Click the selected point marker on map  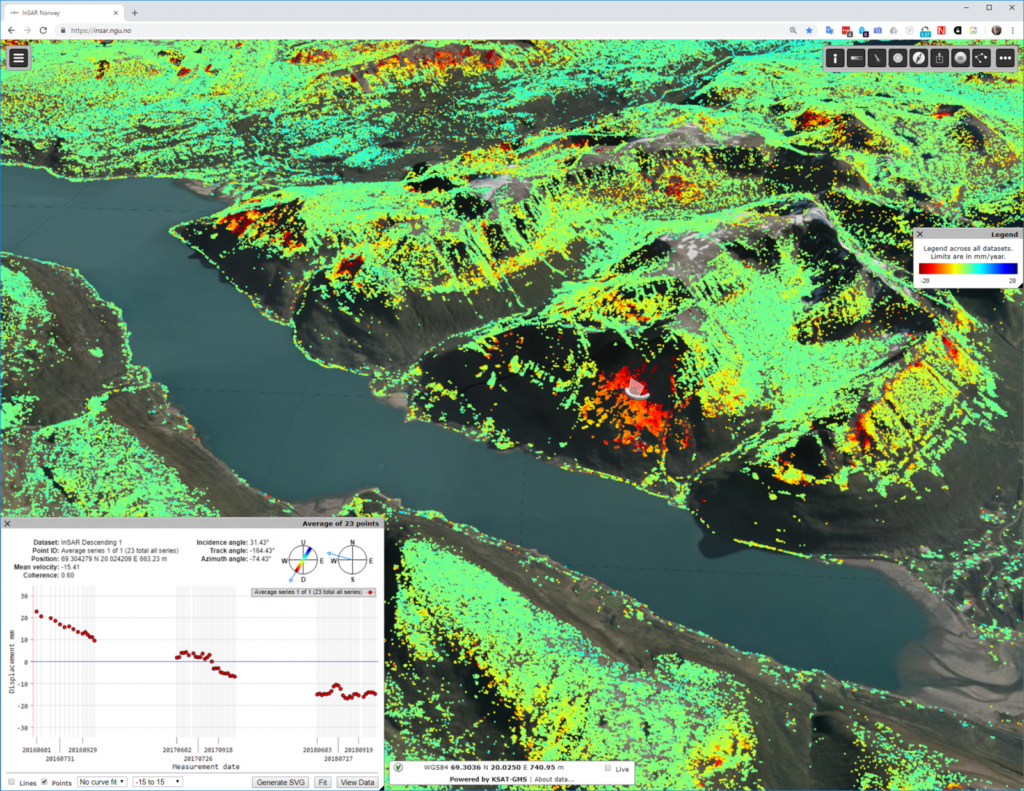click(636, 388)
